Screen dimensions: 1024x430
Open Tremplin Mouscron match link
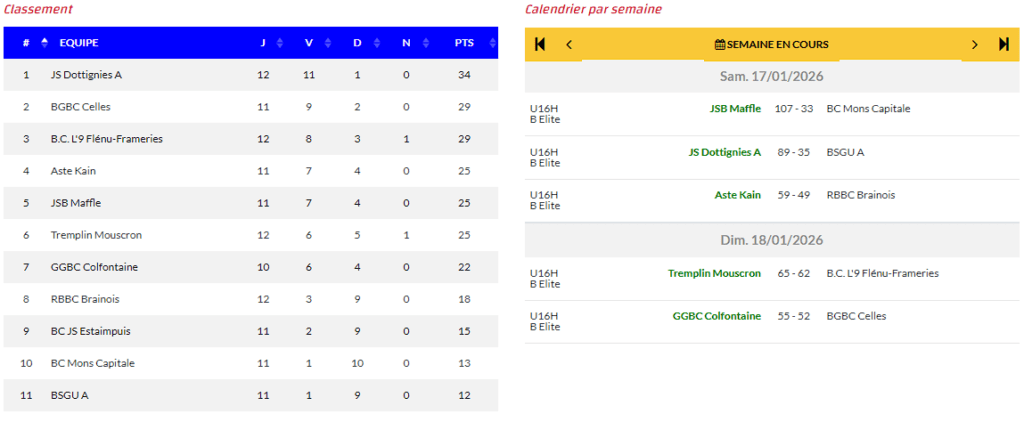(x=714, y=273)
